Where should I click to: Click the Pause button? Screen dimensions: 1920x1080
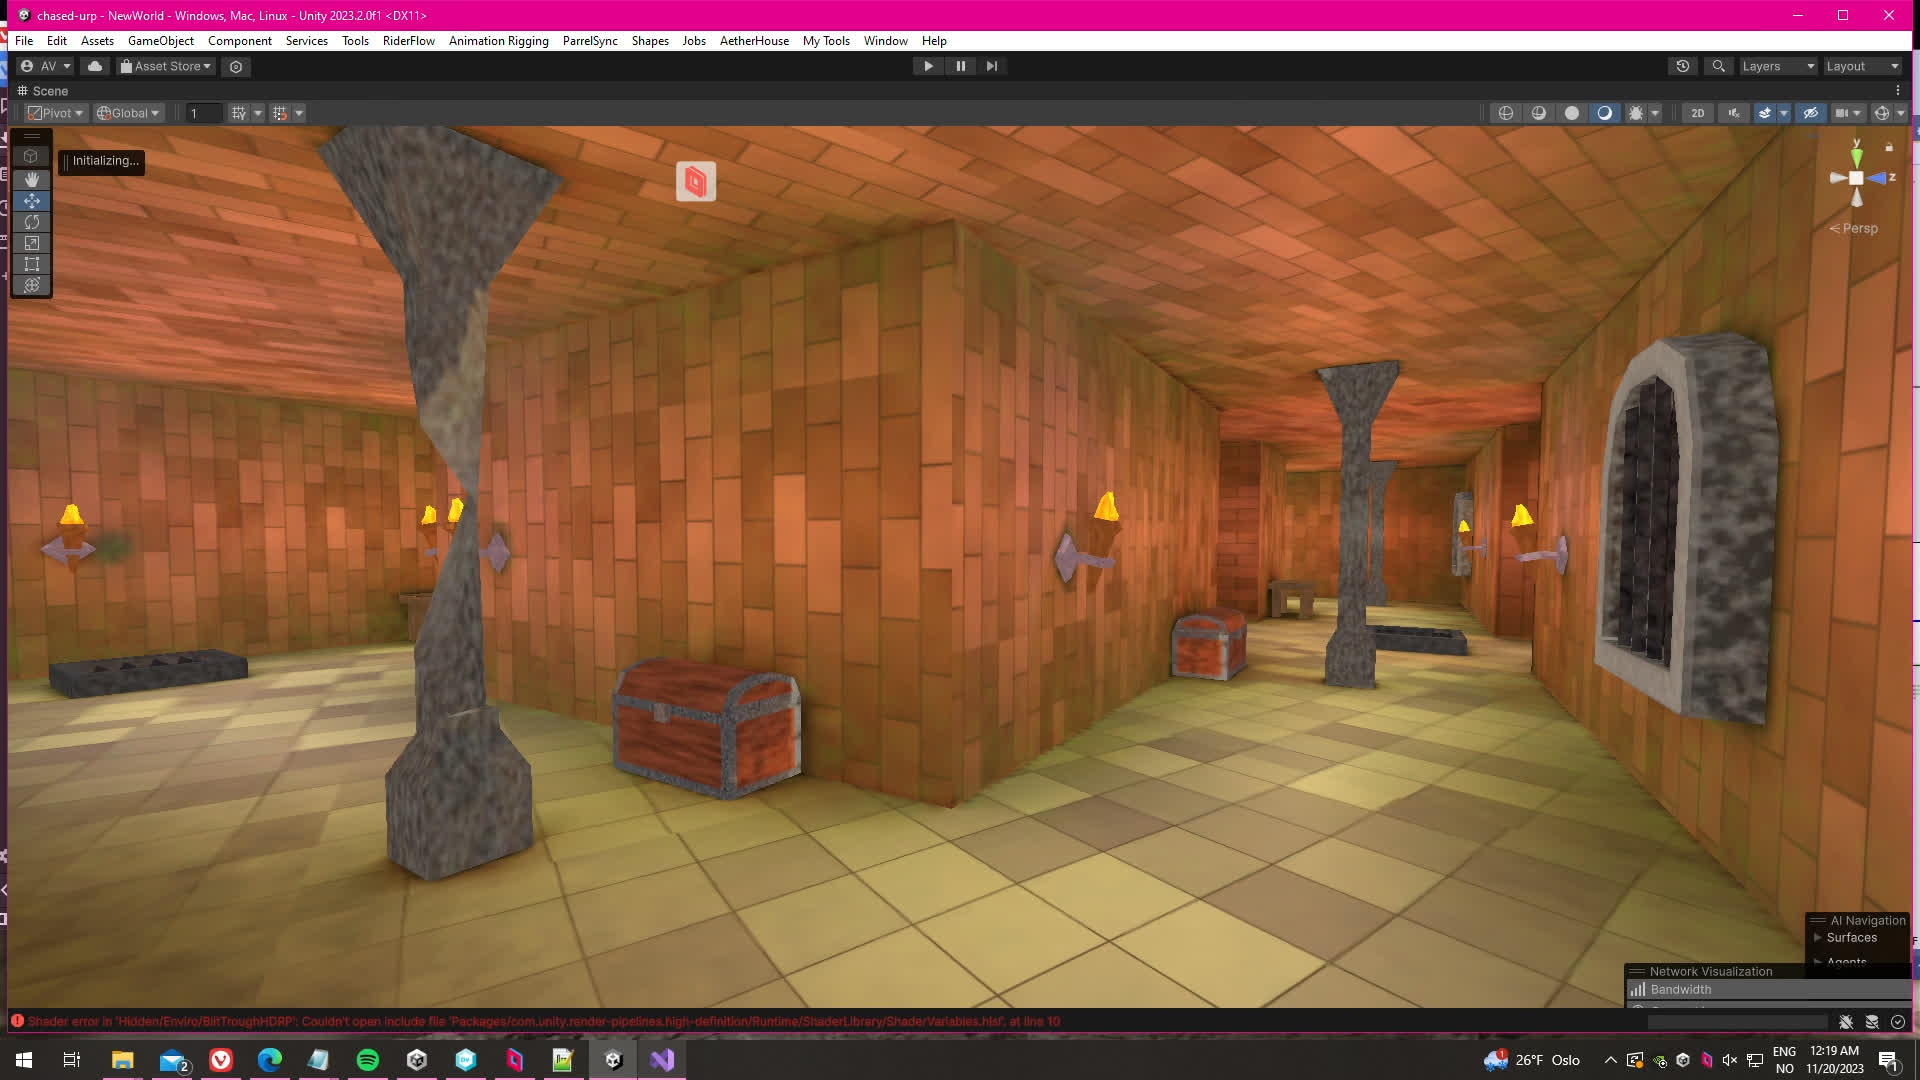(x=960, y=66)
